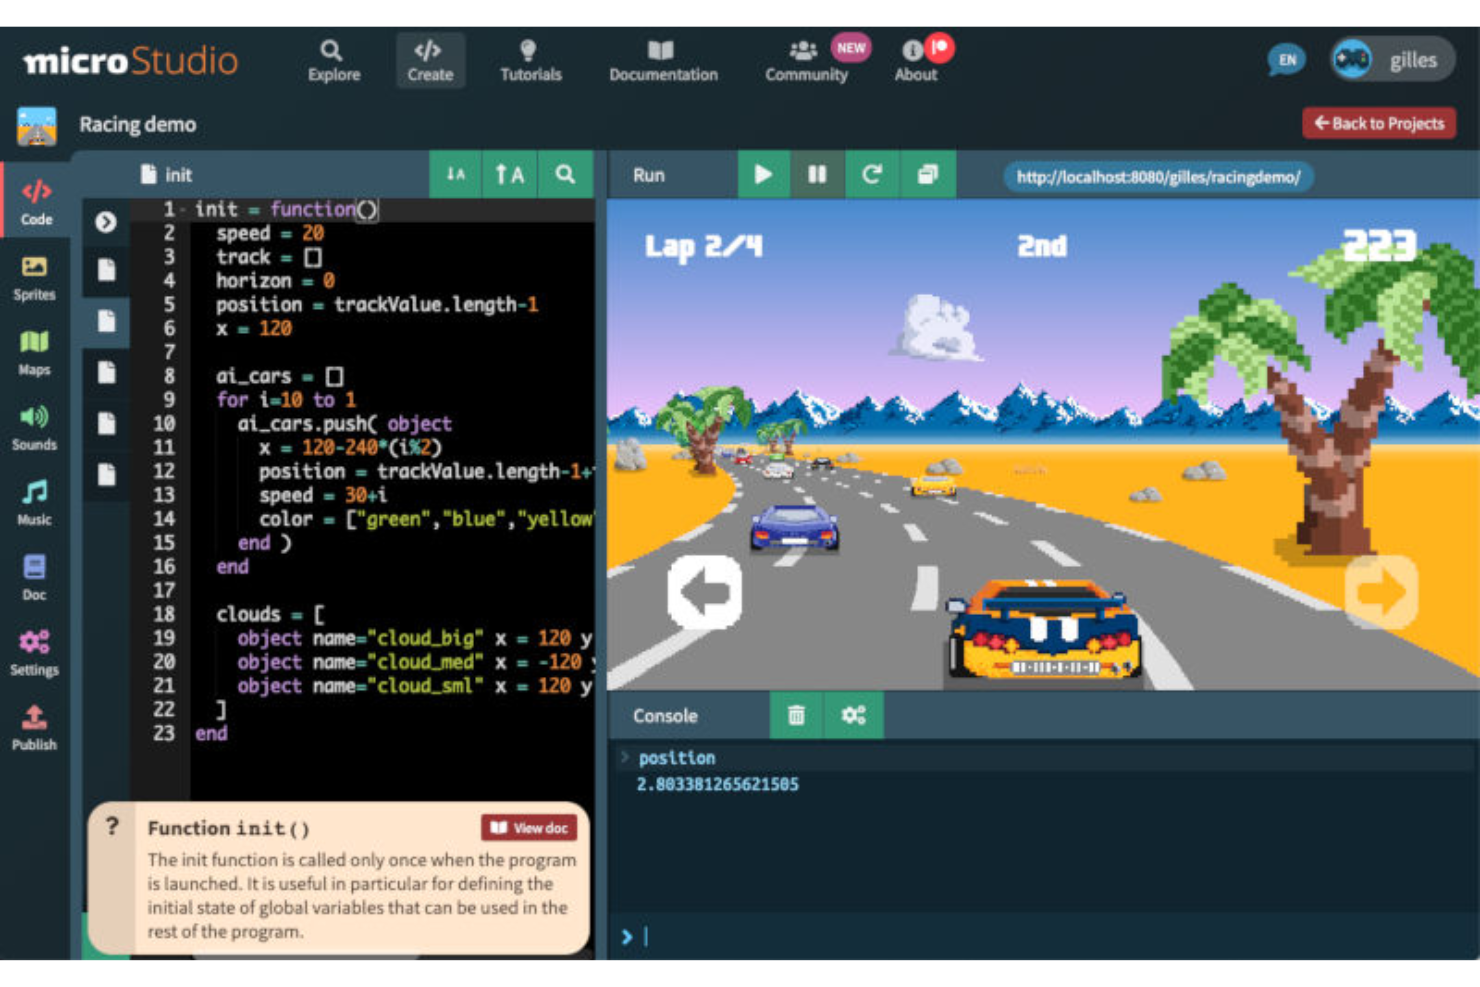This screenshot has width=1480, height=987.
Task: Collapse the init function code fold
Action: (x=182, y=209)
